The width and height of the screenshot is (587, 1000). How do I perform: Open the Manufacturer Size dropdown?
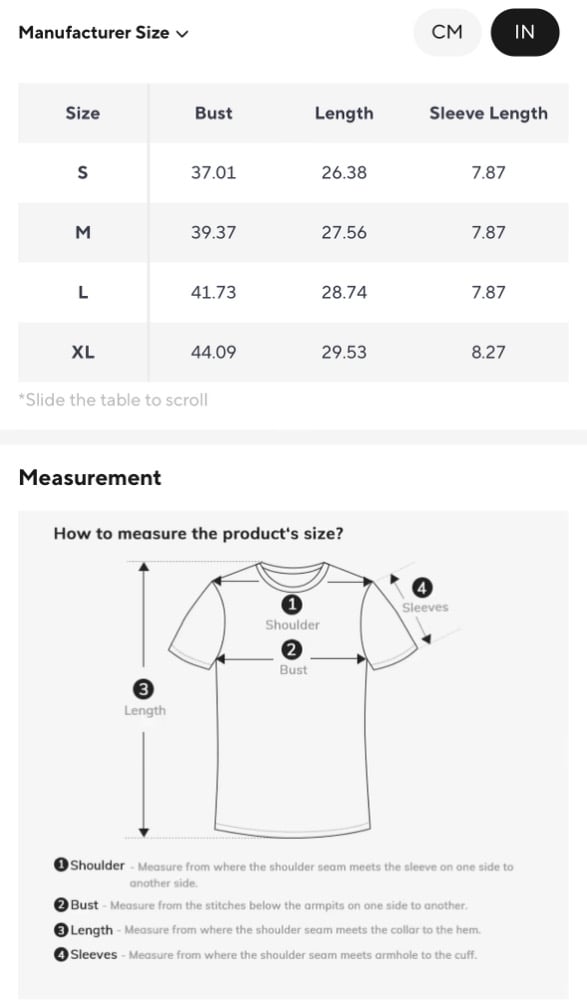click(x=103, y=33)
